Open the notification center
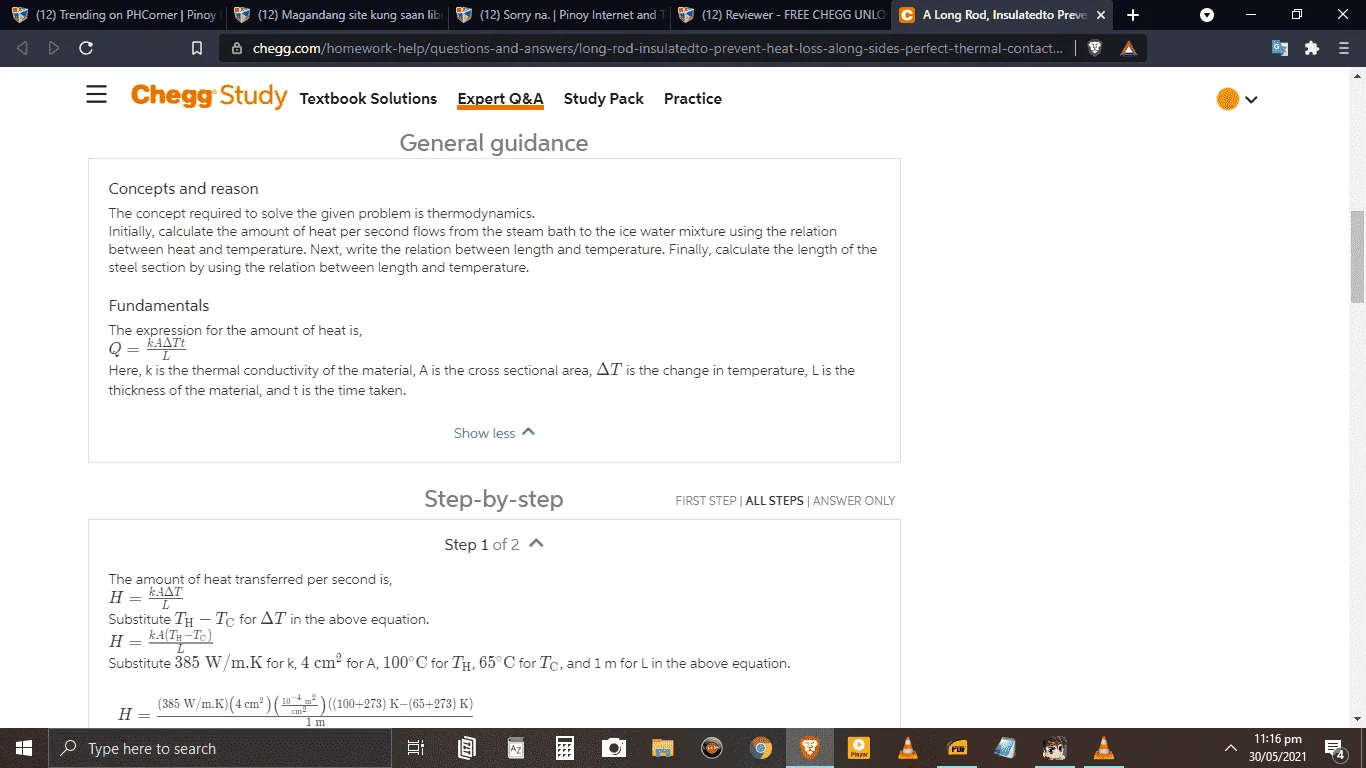This screenshot has width=1366, height=768. [x=1334, y=748]
